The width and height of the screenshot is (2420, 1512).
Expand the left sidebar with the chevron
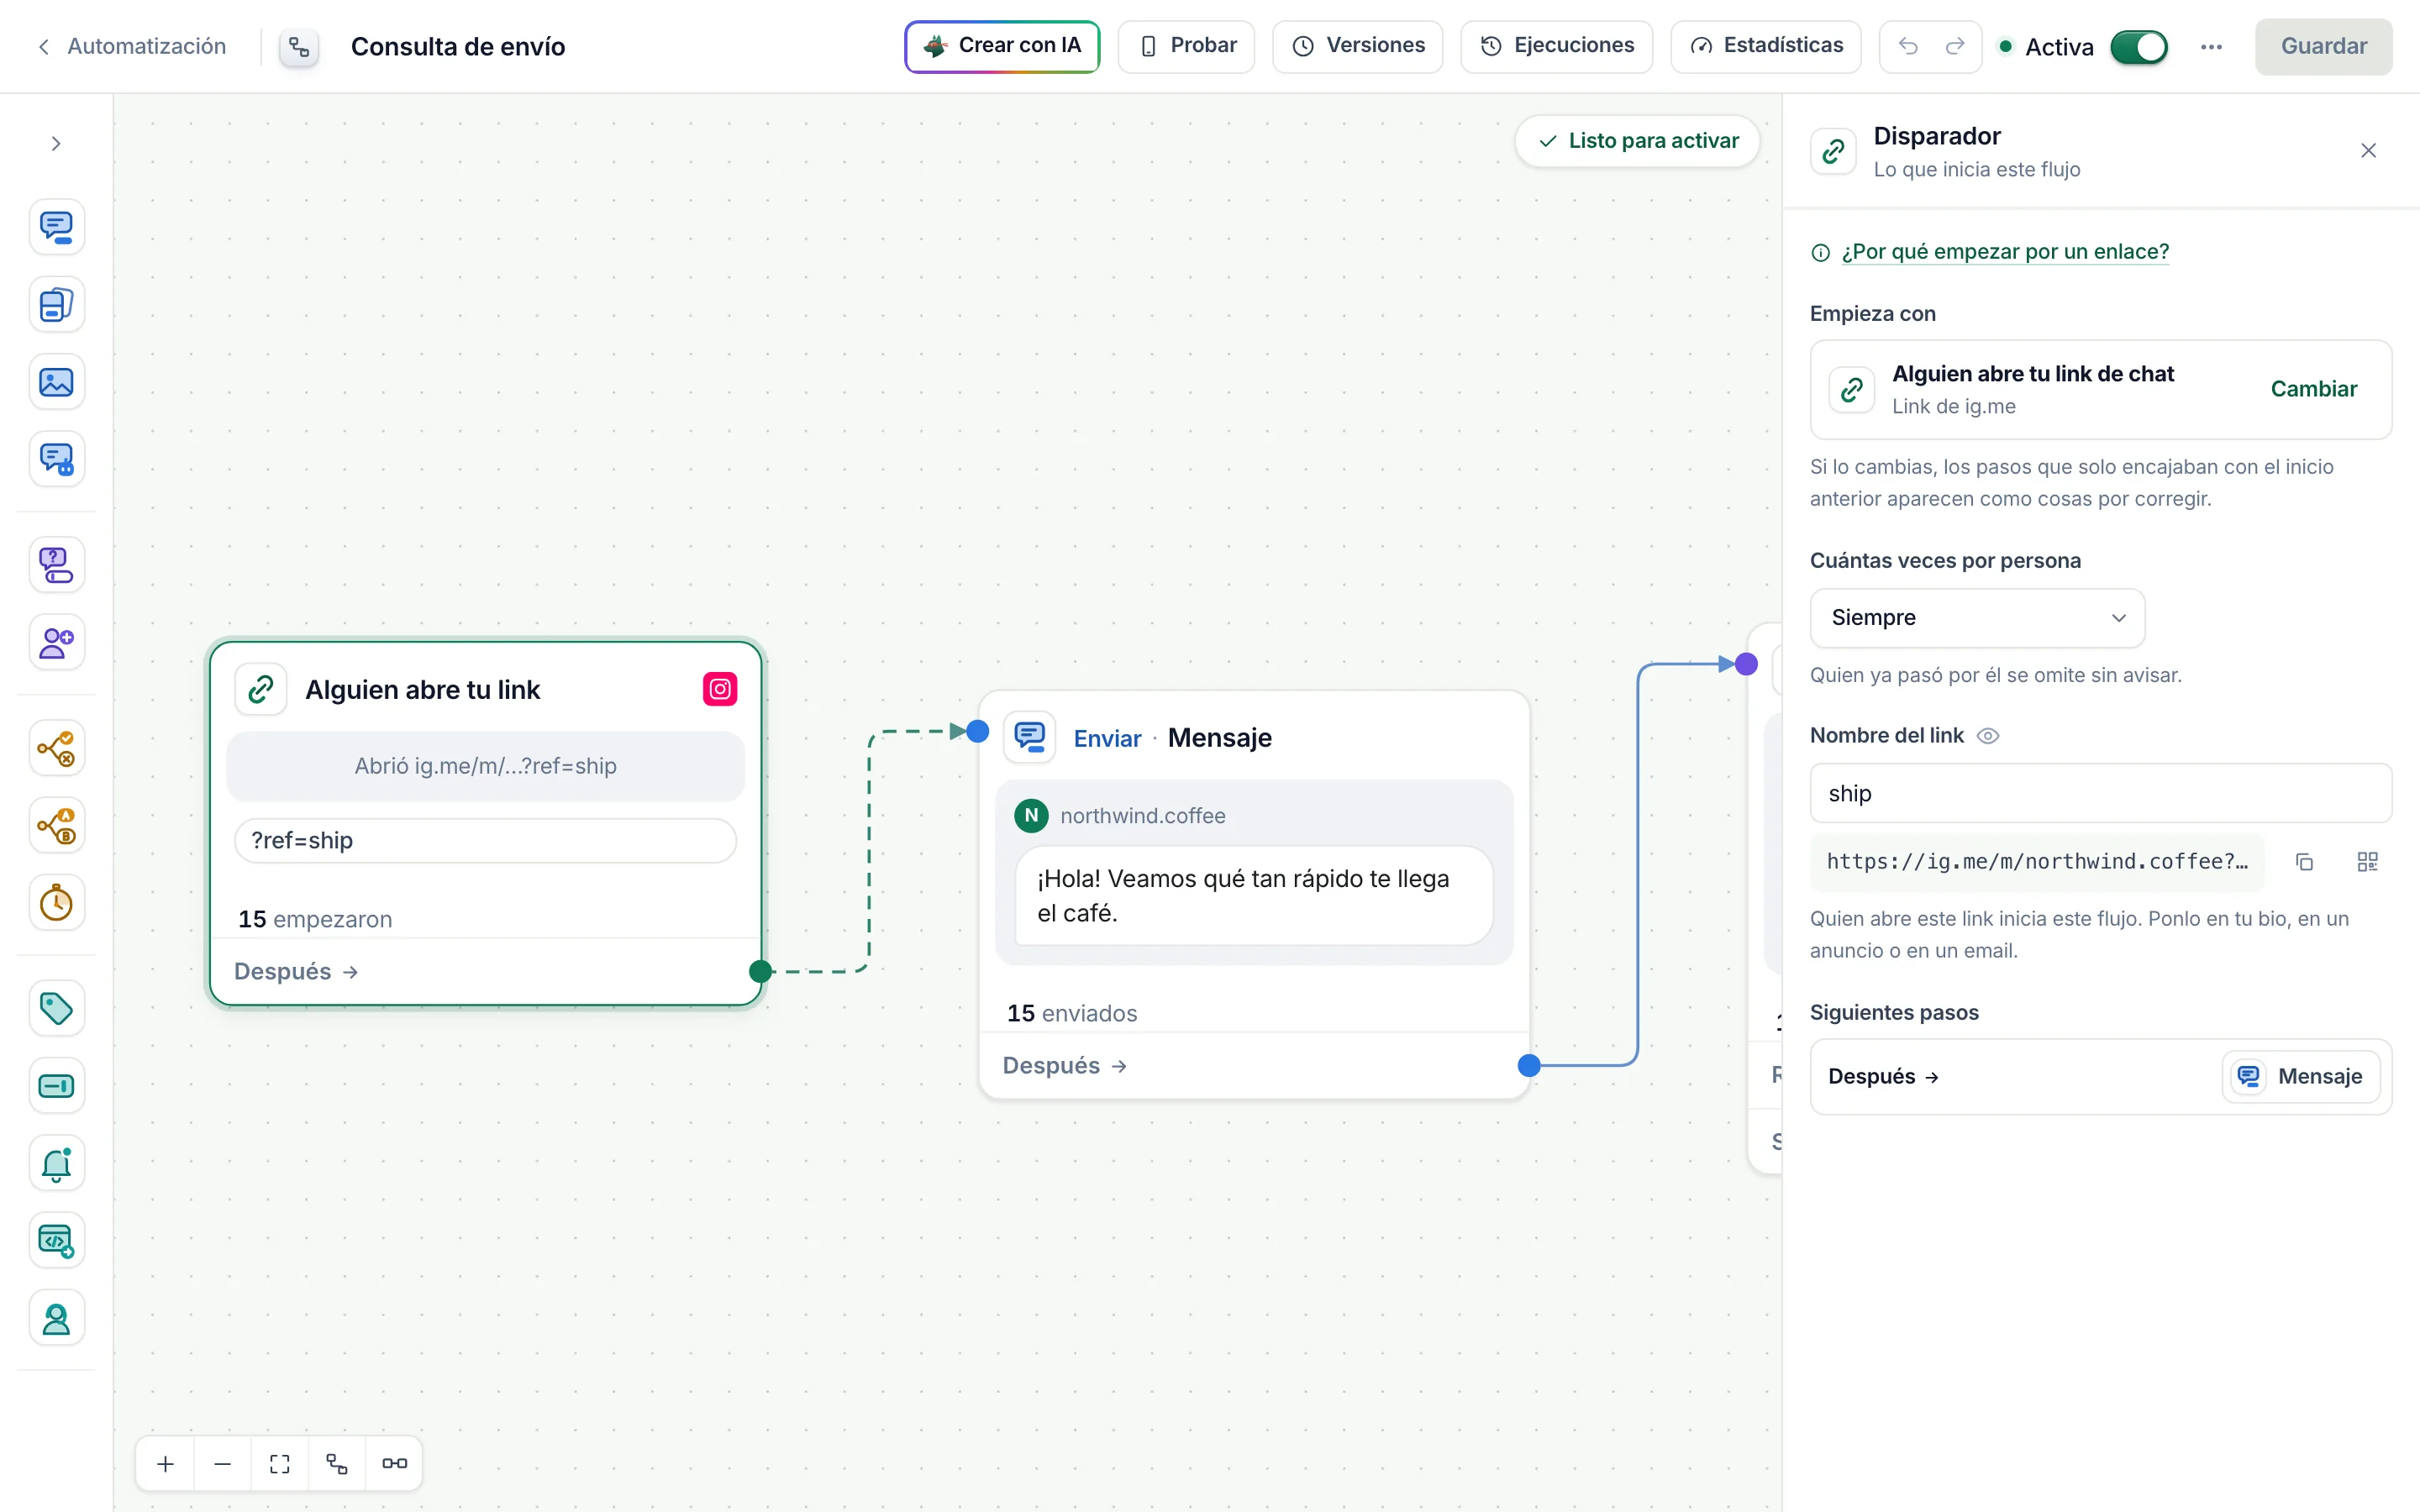(56, 144)
